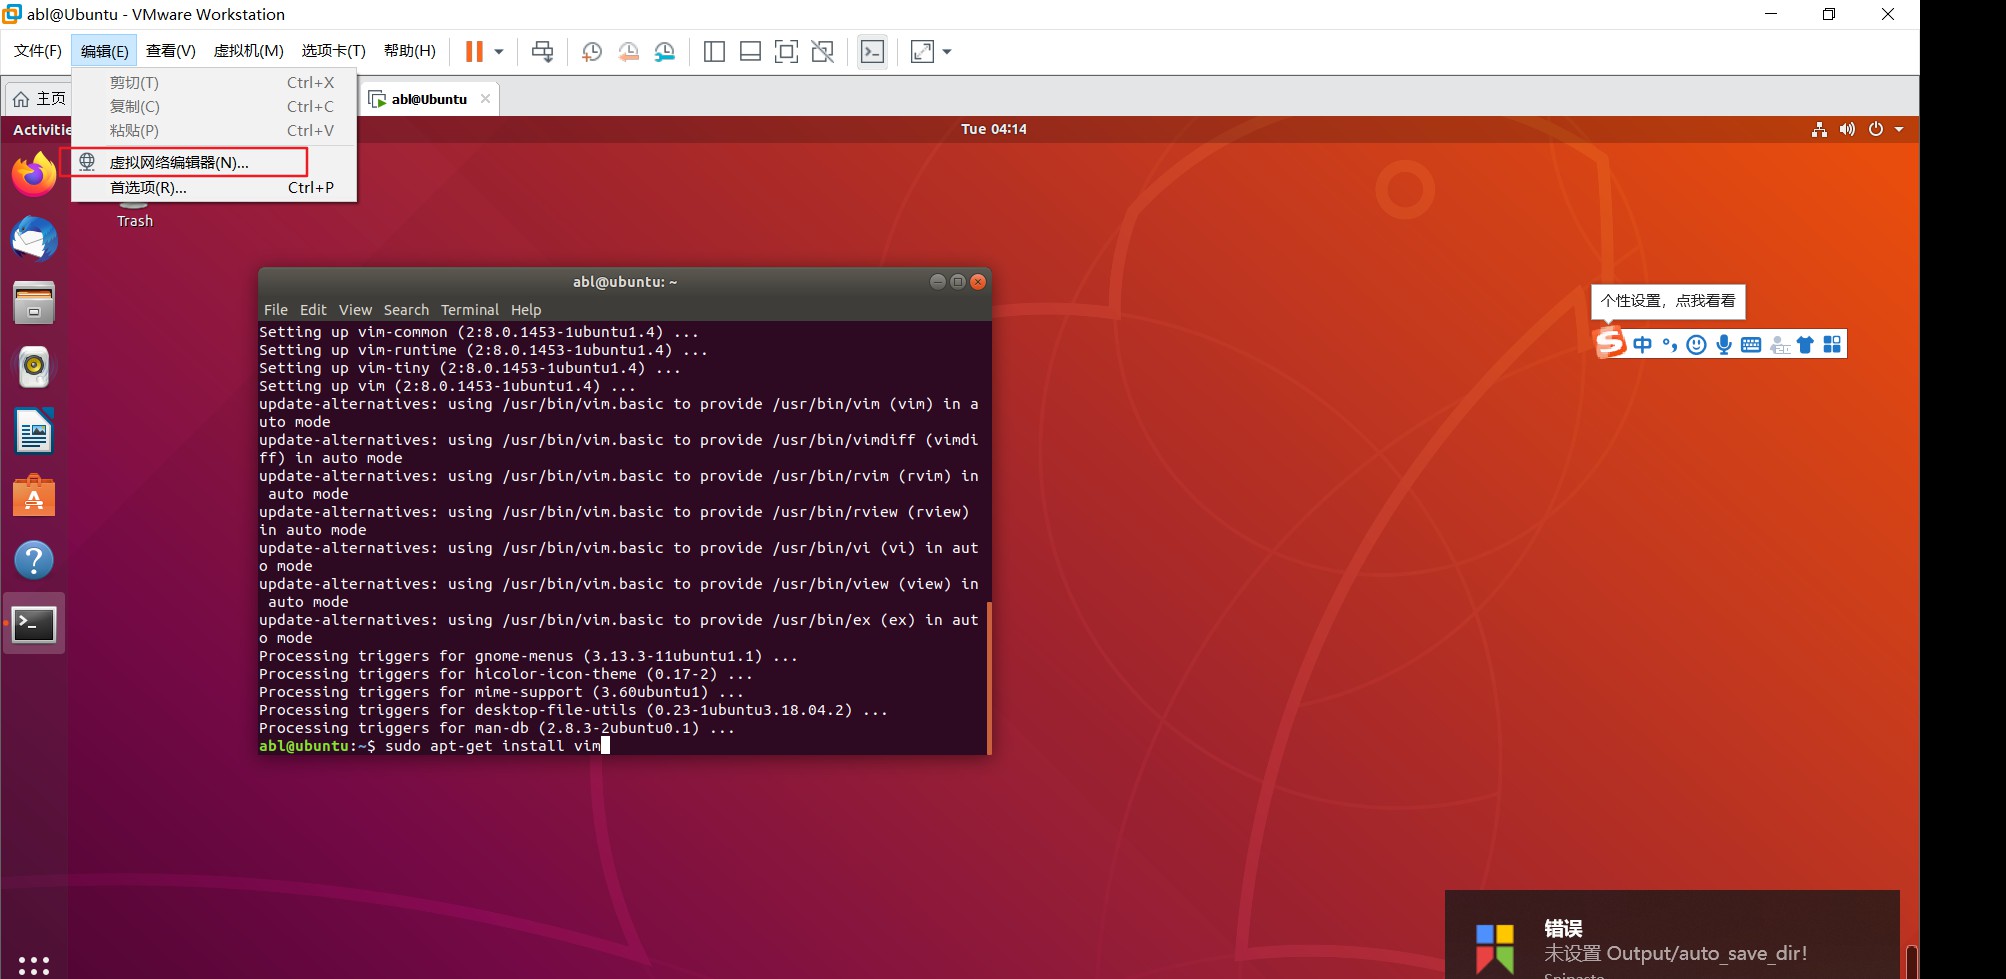This screenshot has height=979, width=2006.
Task: Select 首选项(R)... menu entry
Action: (214, 188)
